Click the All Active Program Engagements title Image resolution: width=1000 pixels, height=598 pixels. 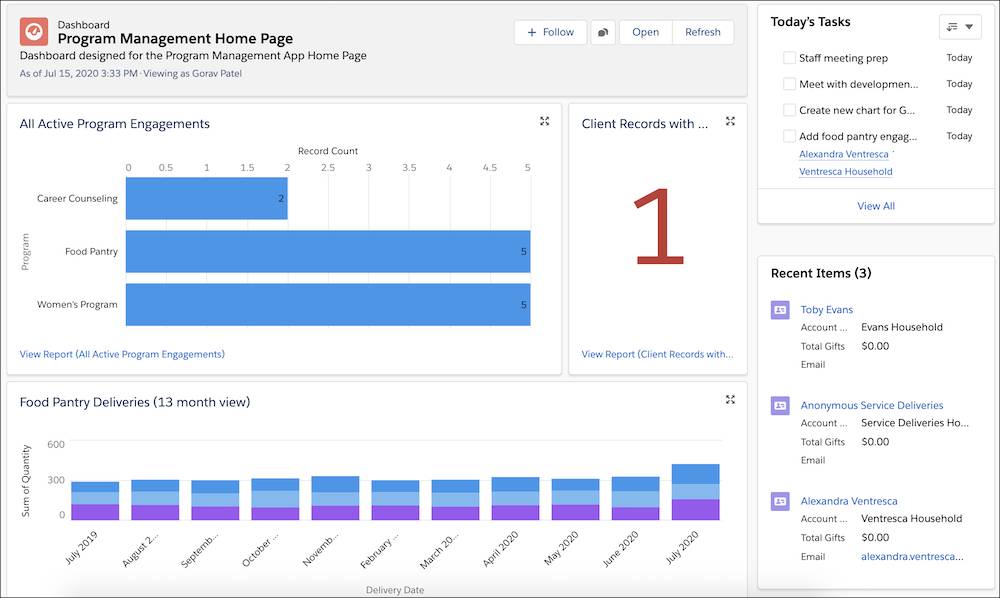coord(115,124)
